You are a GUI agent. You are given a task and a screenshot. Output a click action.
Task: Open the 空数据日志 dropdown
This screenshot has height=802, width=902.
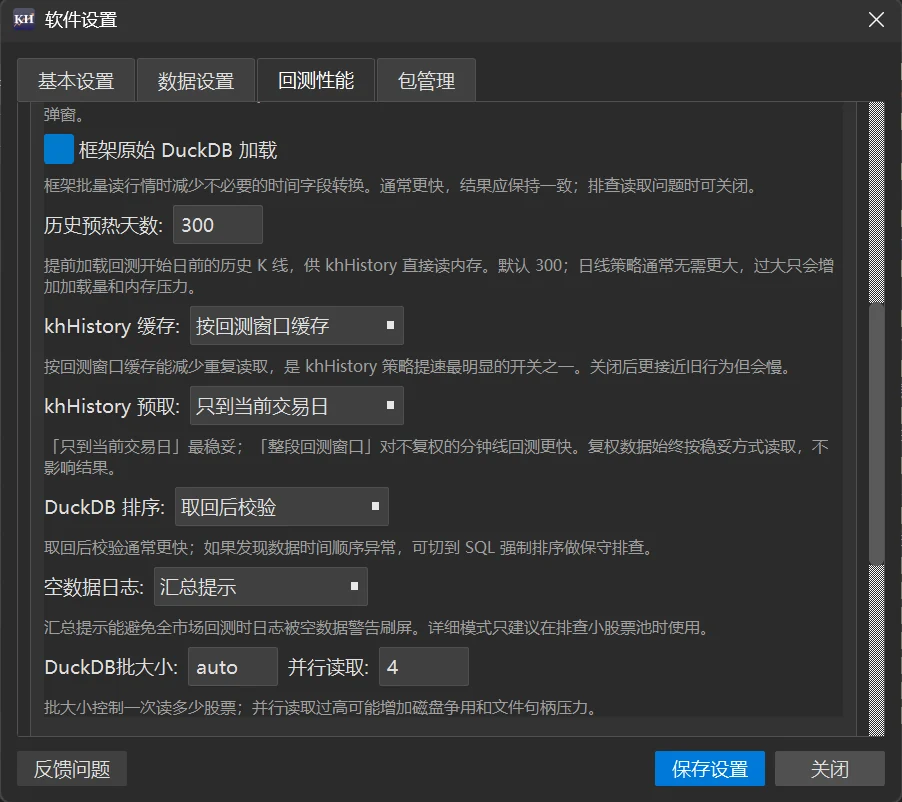pos(261,587)
